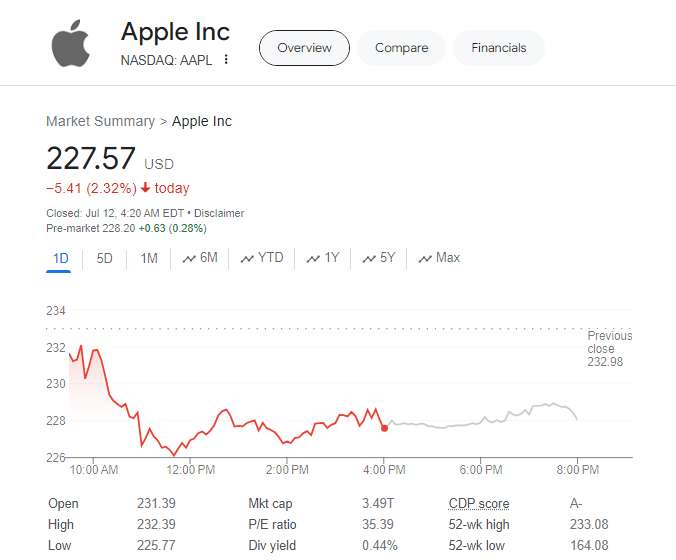
Task: Switch chart to 5D range
Action: point(104,258)
